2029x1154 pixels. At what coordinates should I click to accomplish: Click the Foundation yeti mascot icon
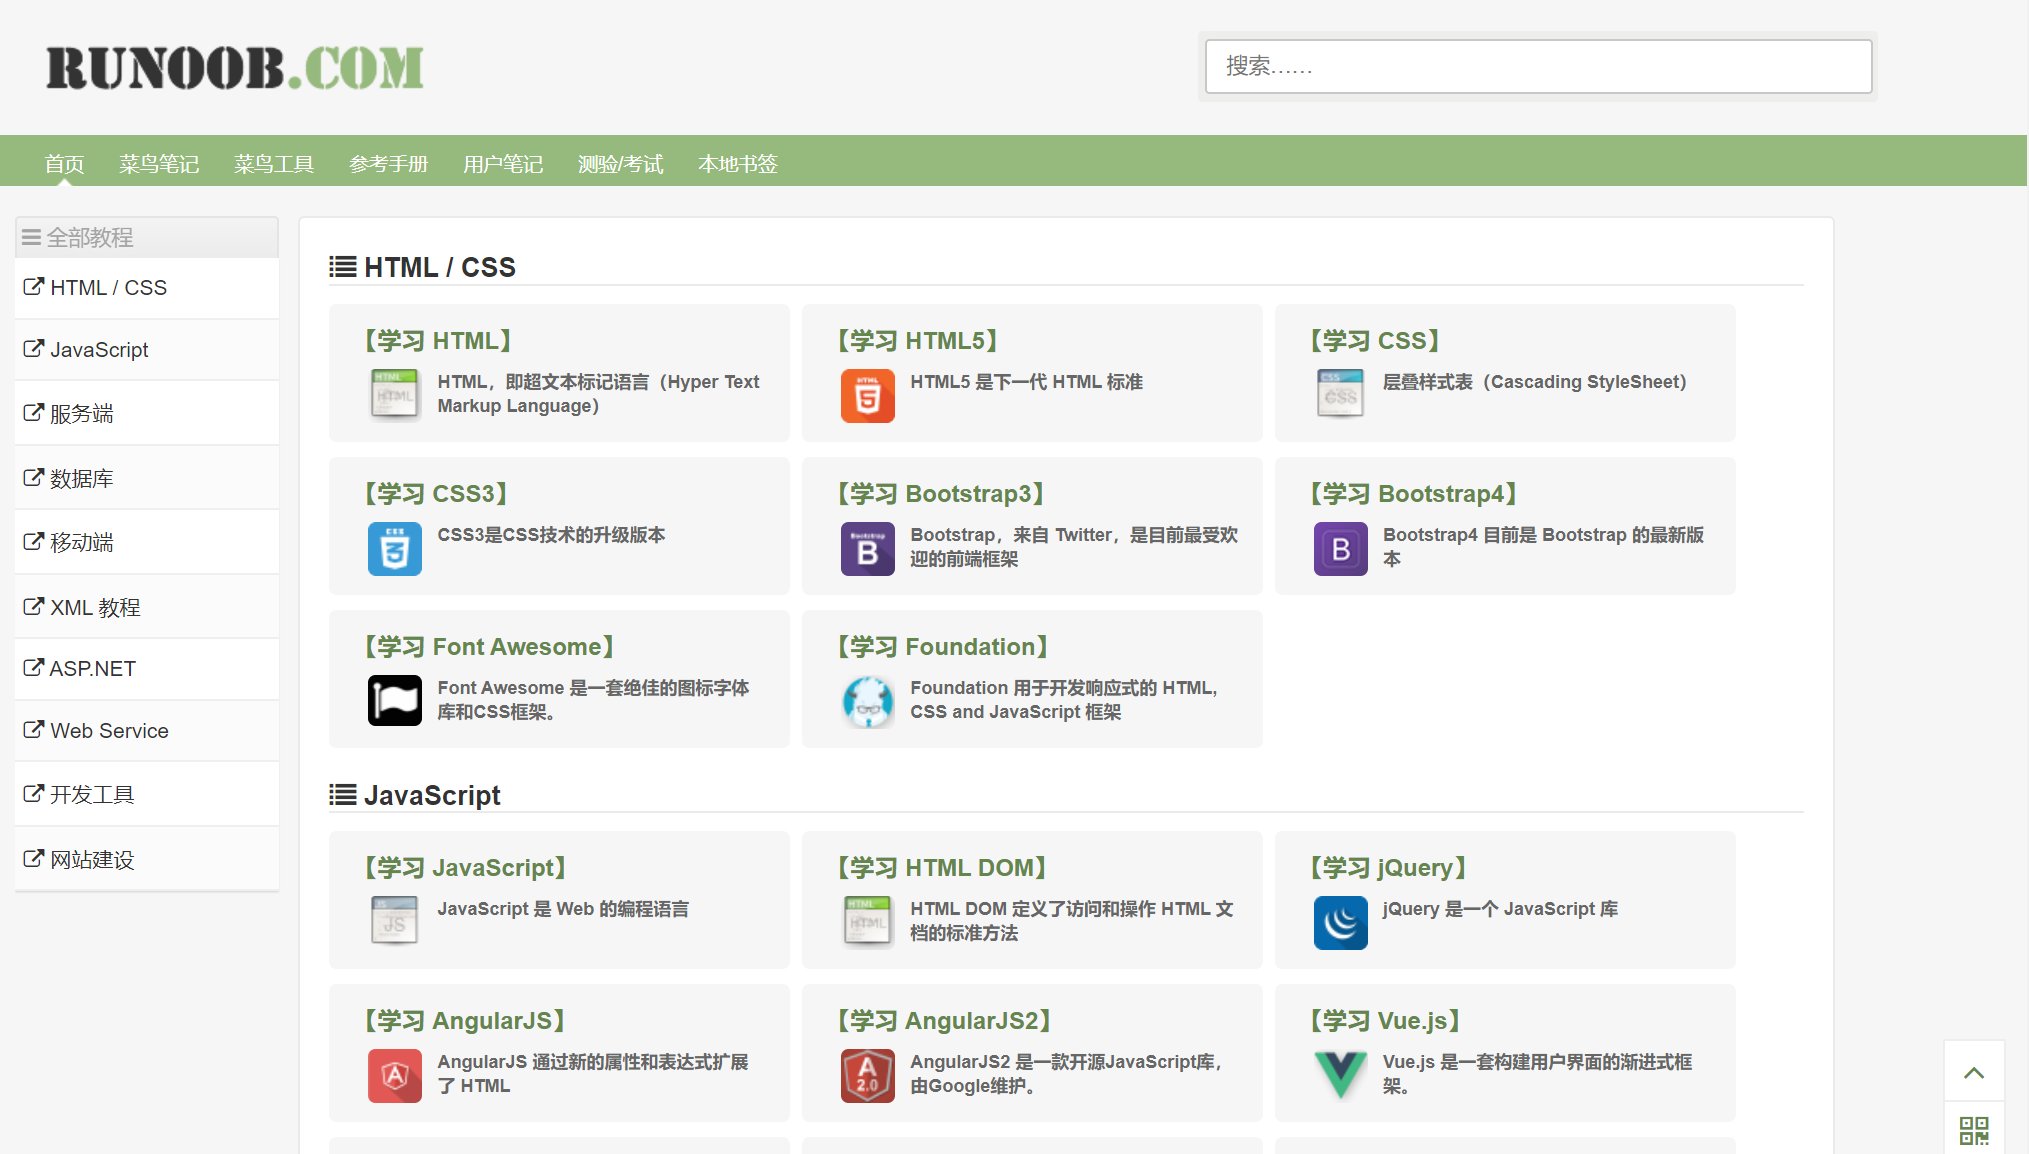[867, 701]
